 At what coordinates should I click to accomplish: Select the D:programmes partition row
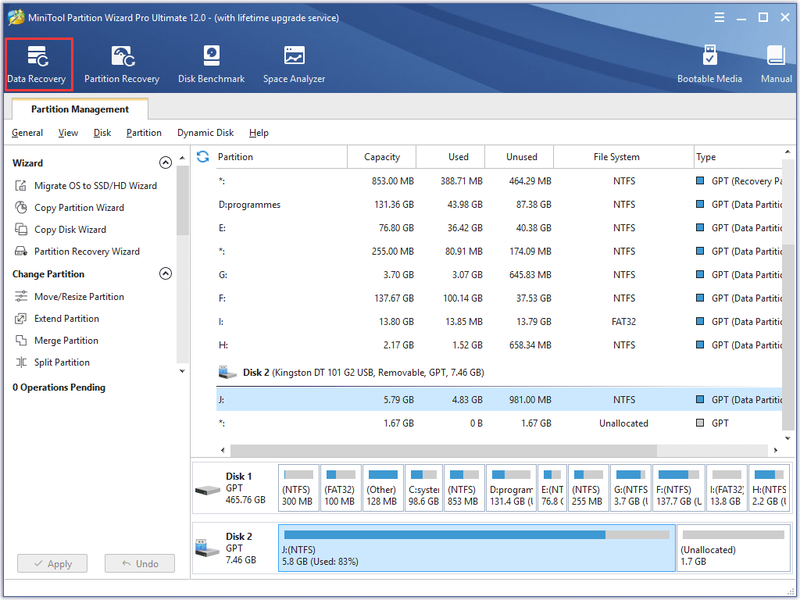[499, 205]
